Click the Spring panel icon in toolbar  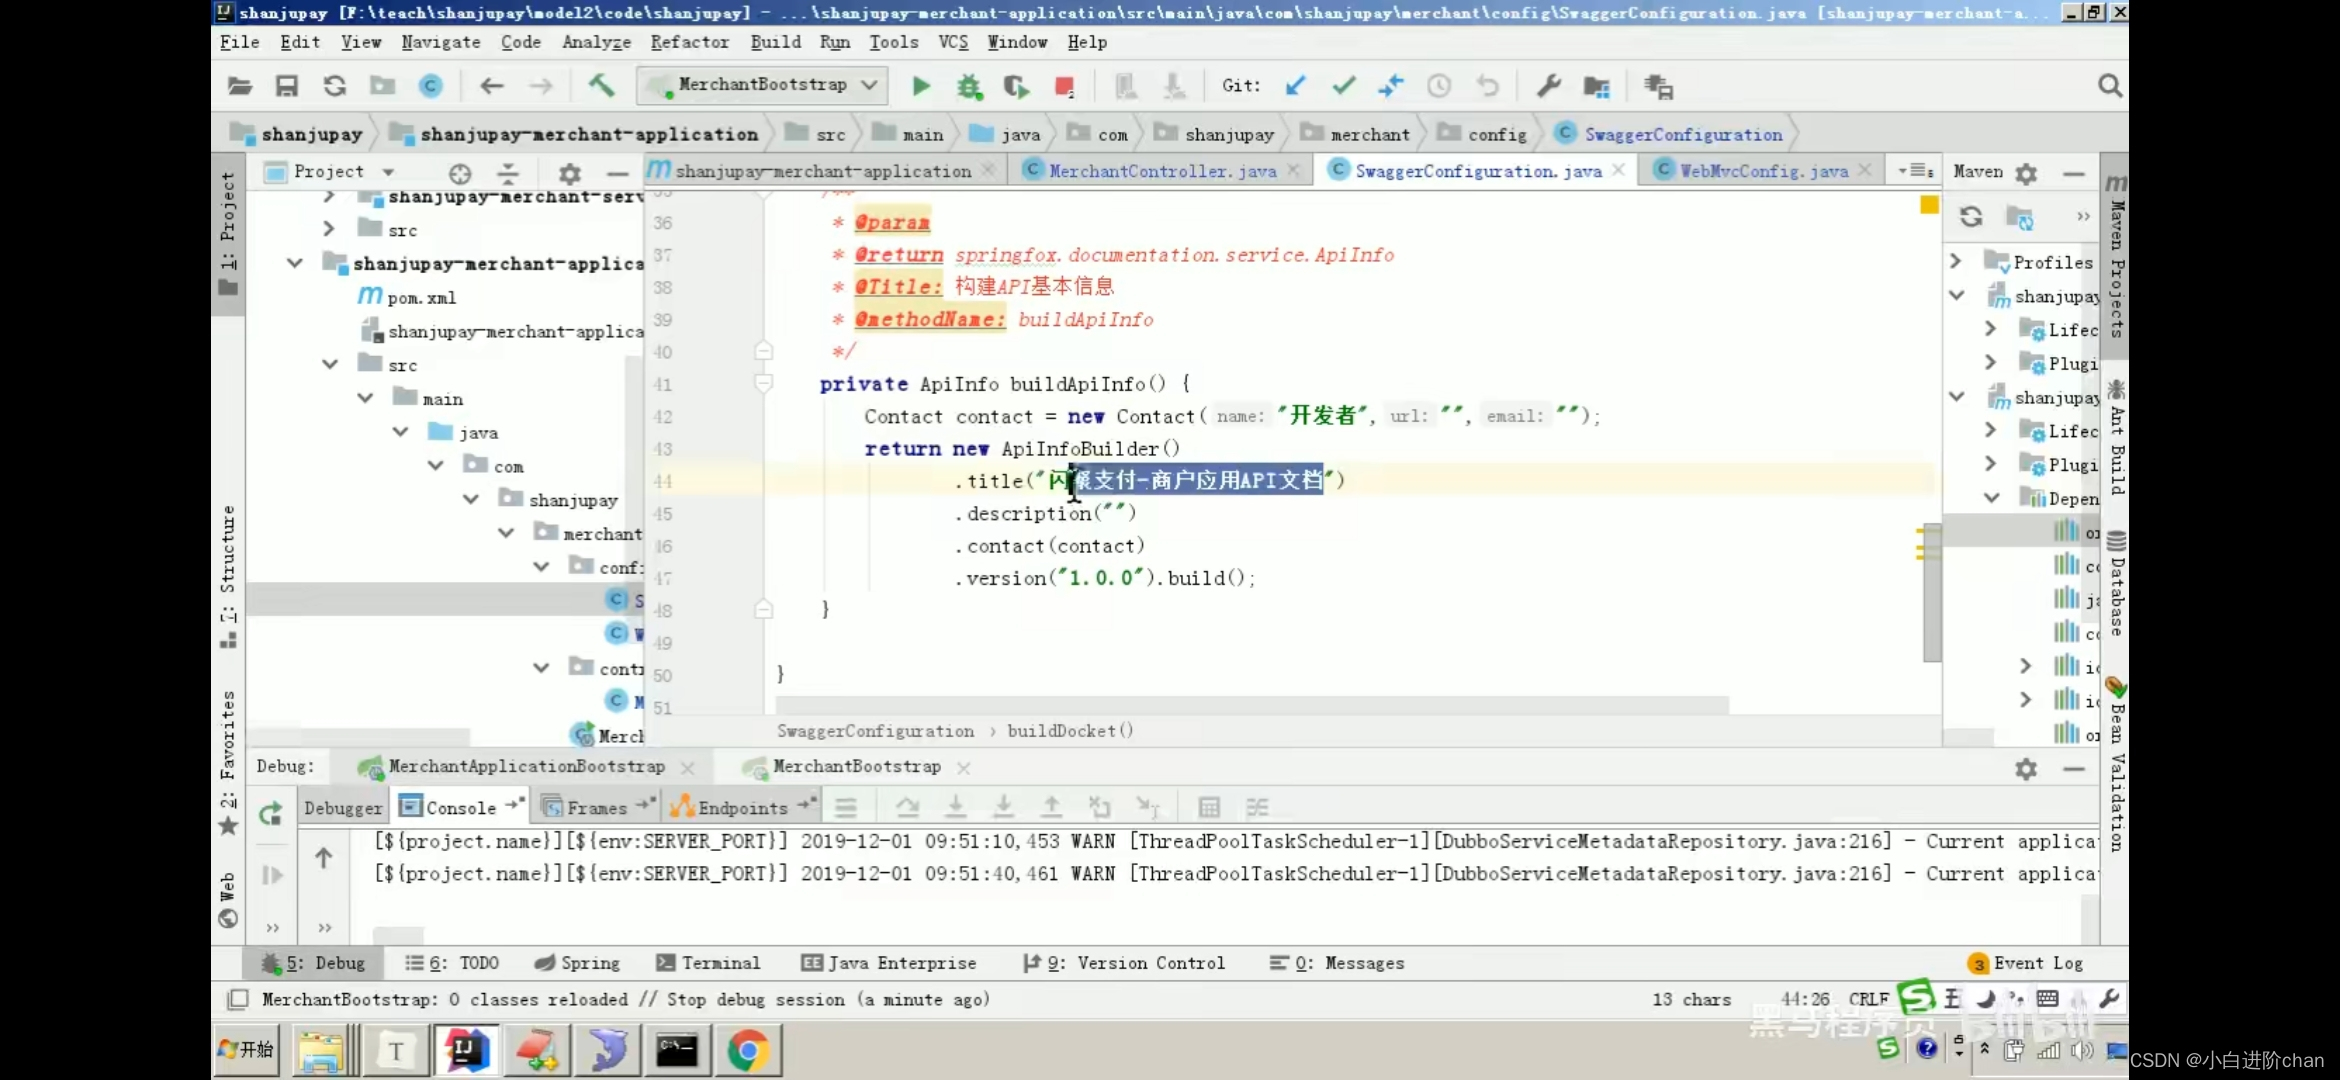click(540, 964)
